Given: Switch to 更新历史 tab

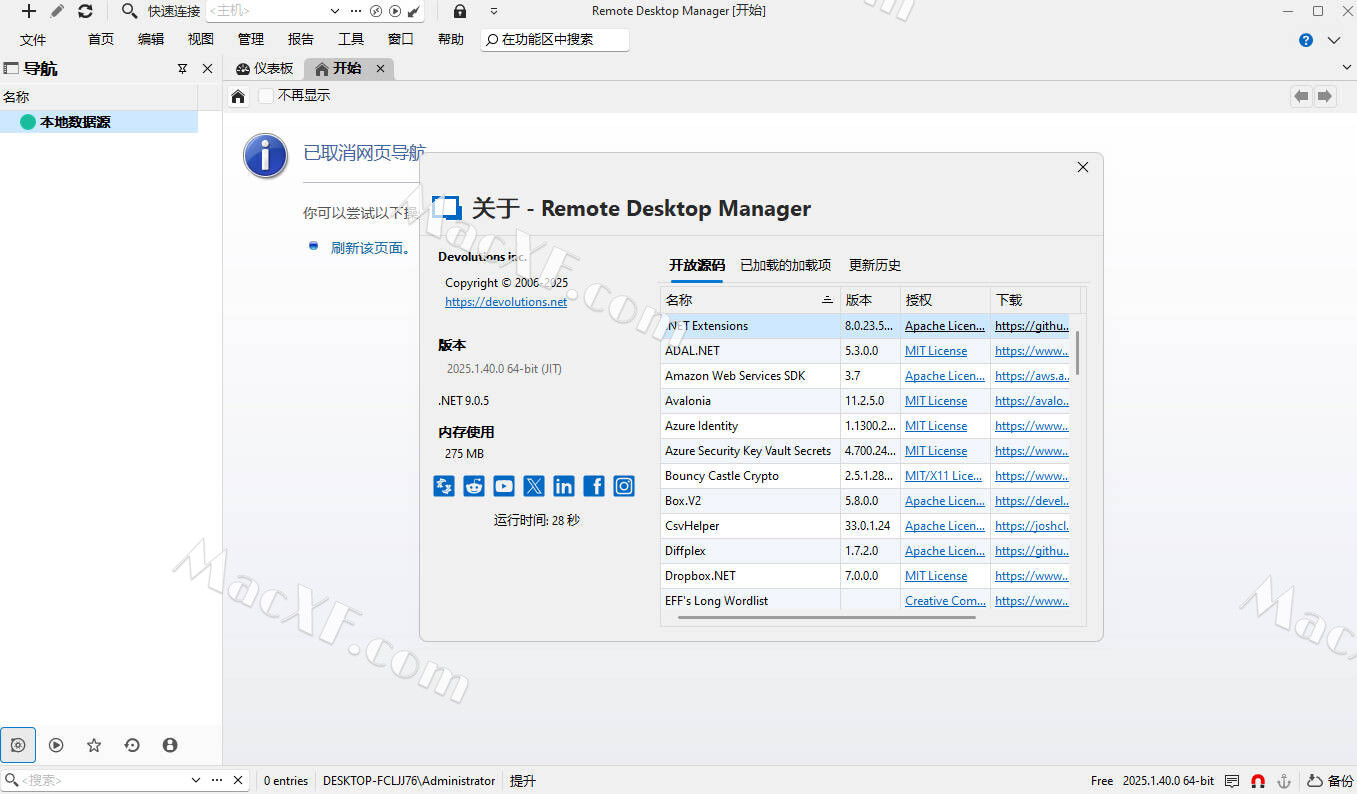Looking at the screenshot, I should coord(875,265).
